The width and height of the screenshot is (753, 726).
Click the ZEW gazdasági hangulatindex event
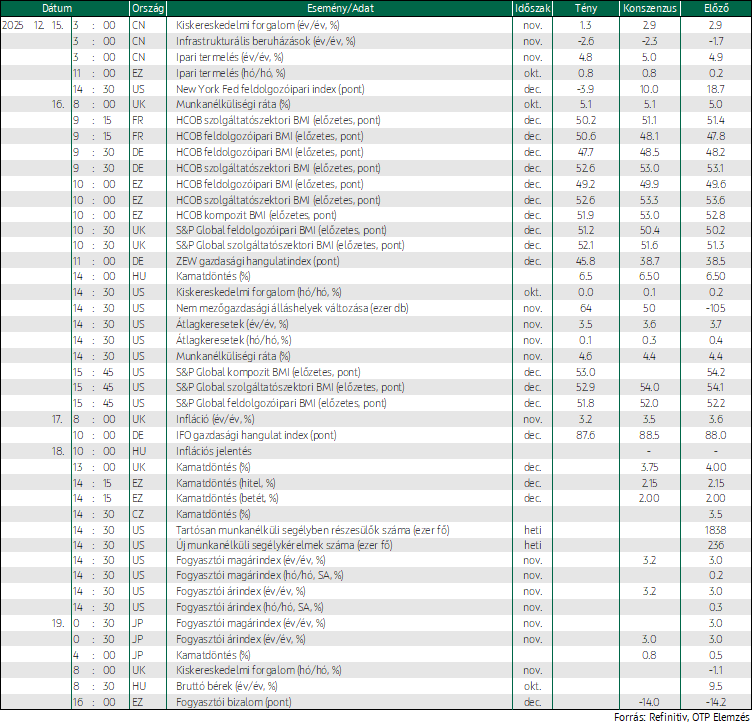point(257,261)
